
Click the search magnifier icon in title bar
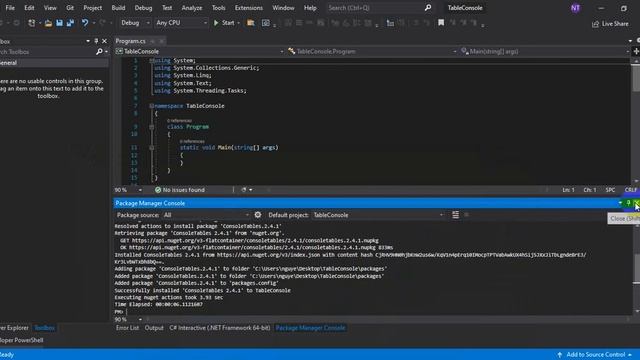[428, 8]
